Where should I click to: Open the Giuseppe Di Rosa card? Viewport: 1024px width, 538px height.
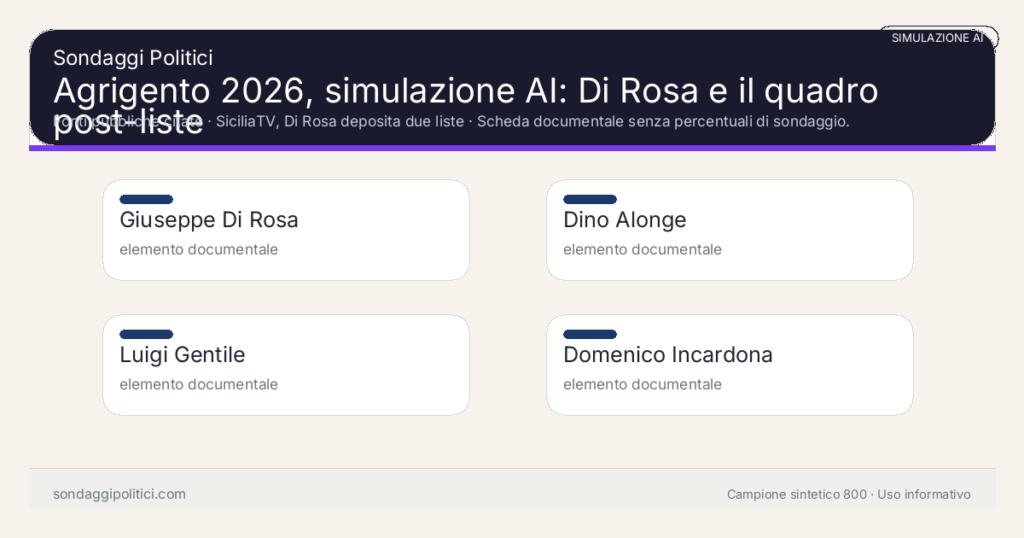click(x=286, y=230)
